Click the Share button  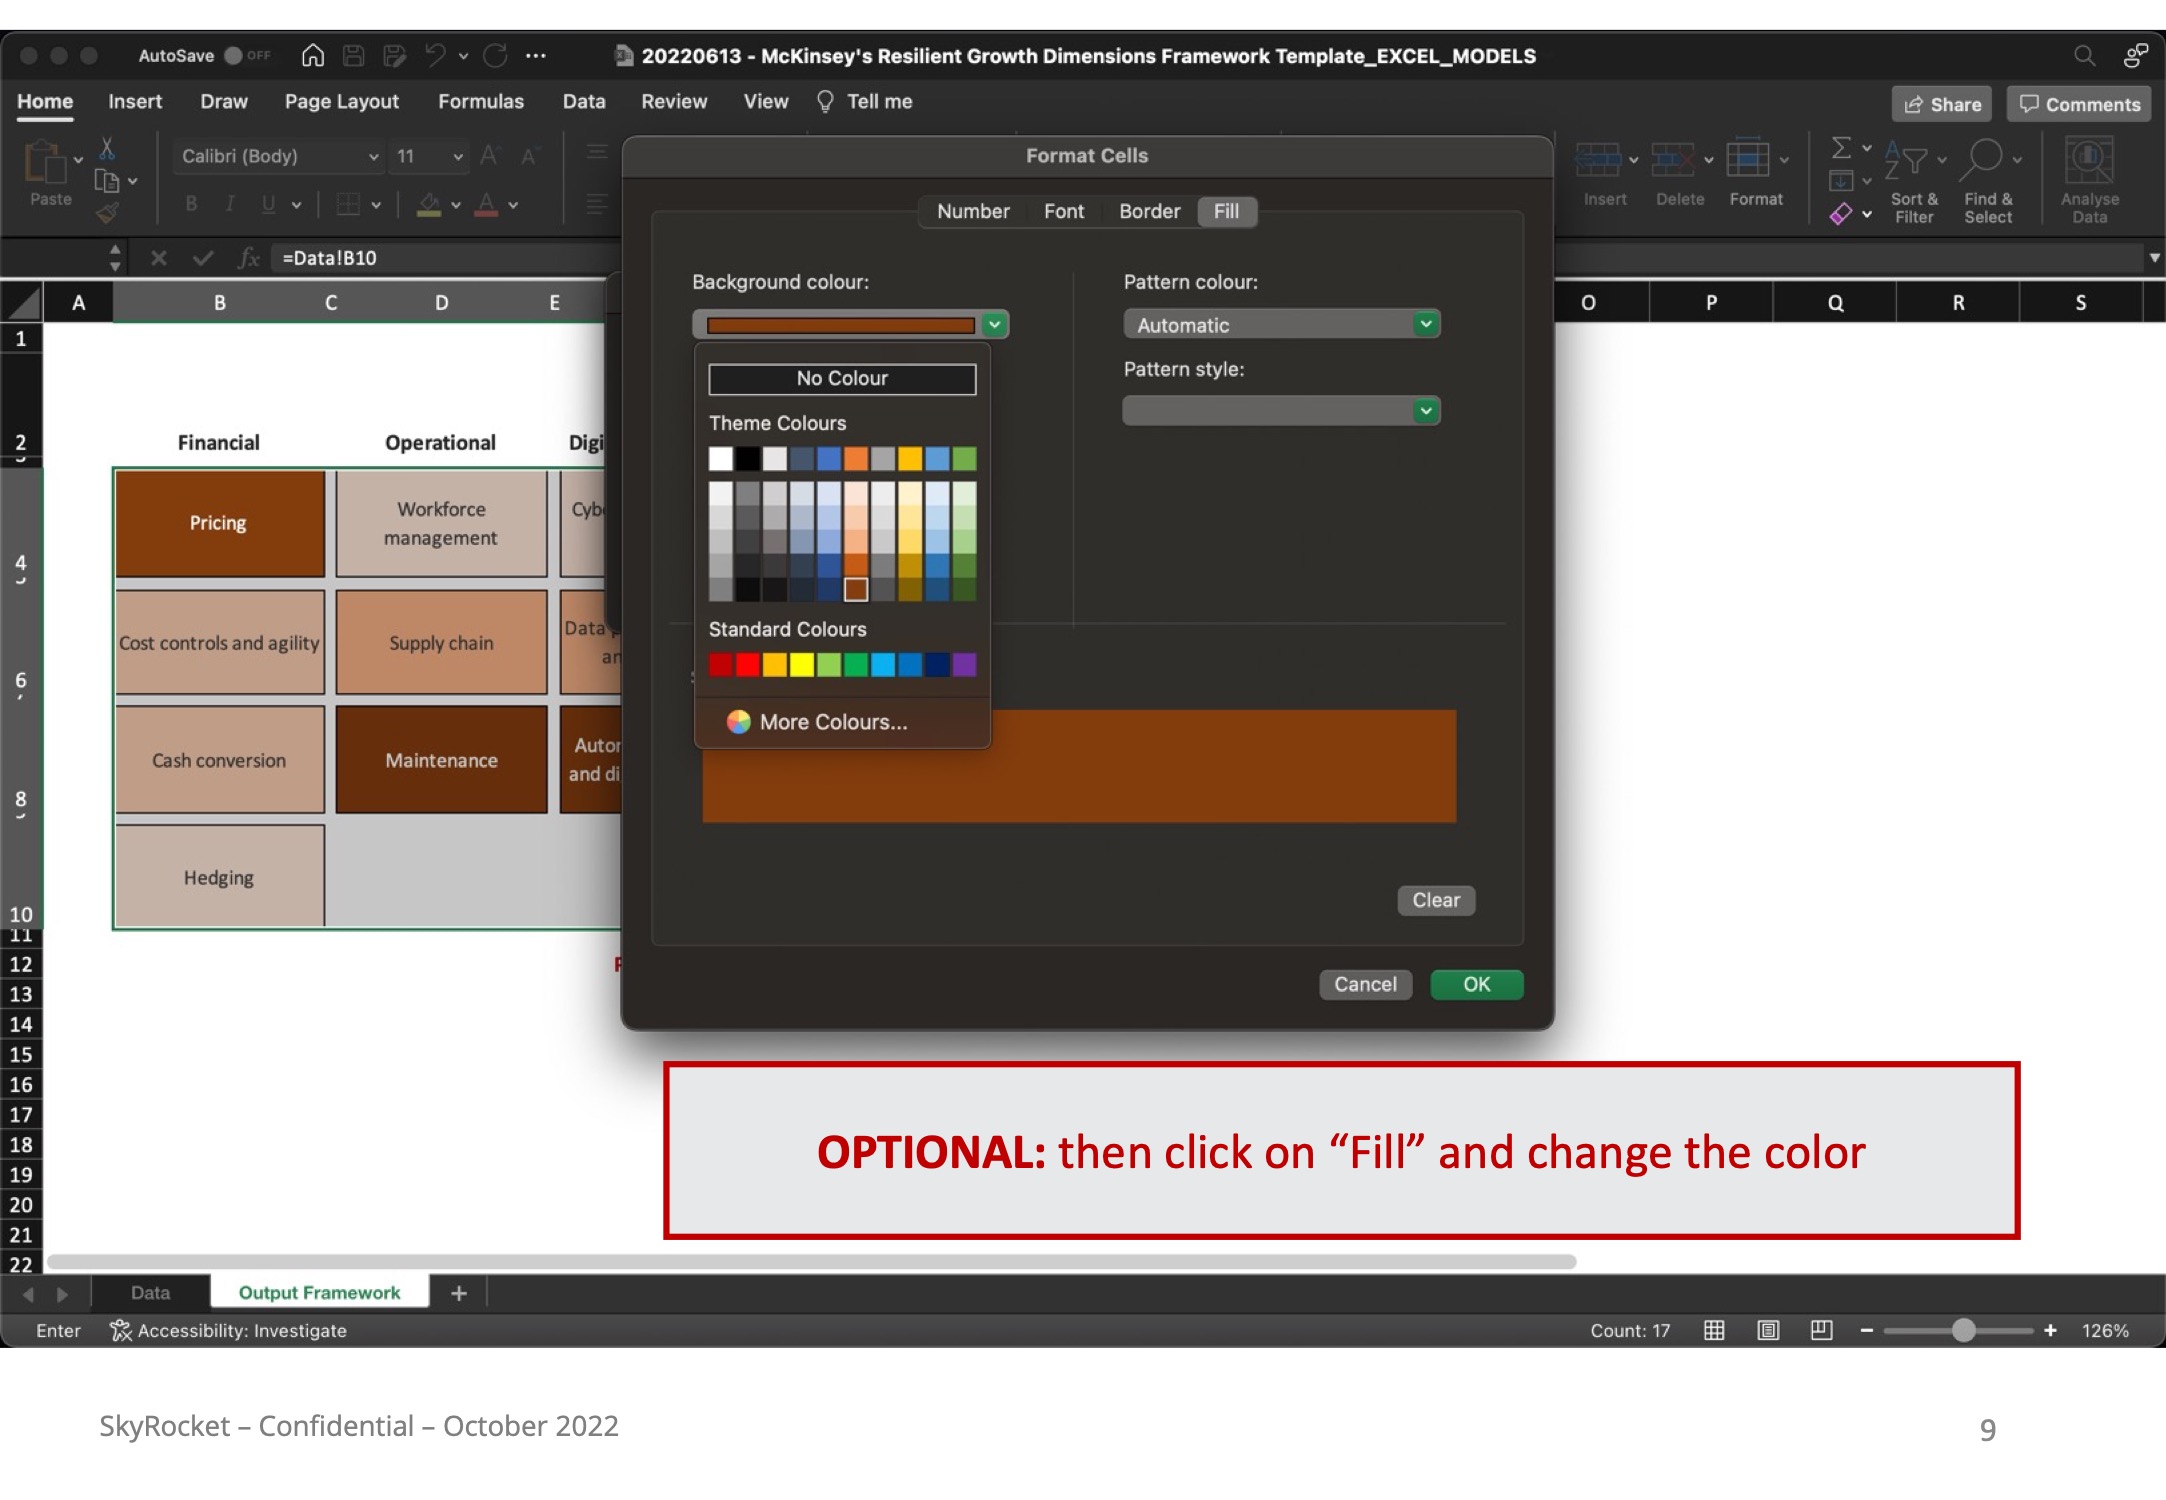(x=1942, y=104)
